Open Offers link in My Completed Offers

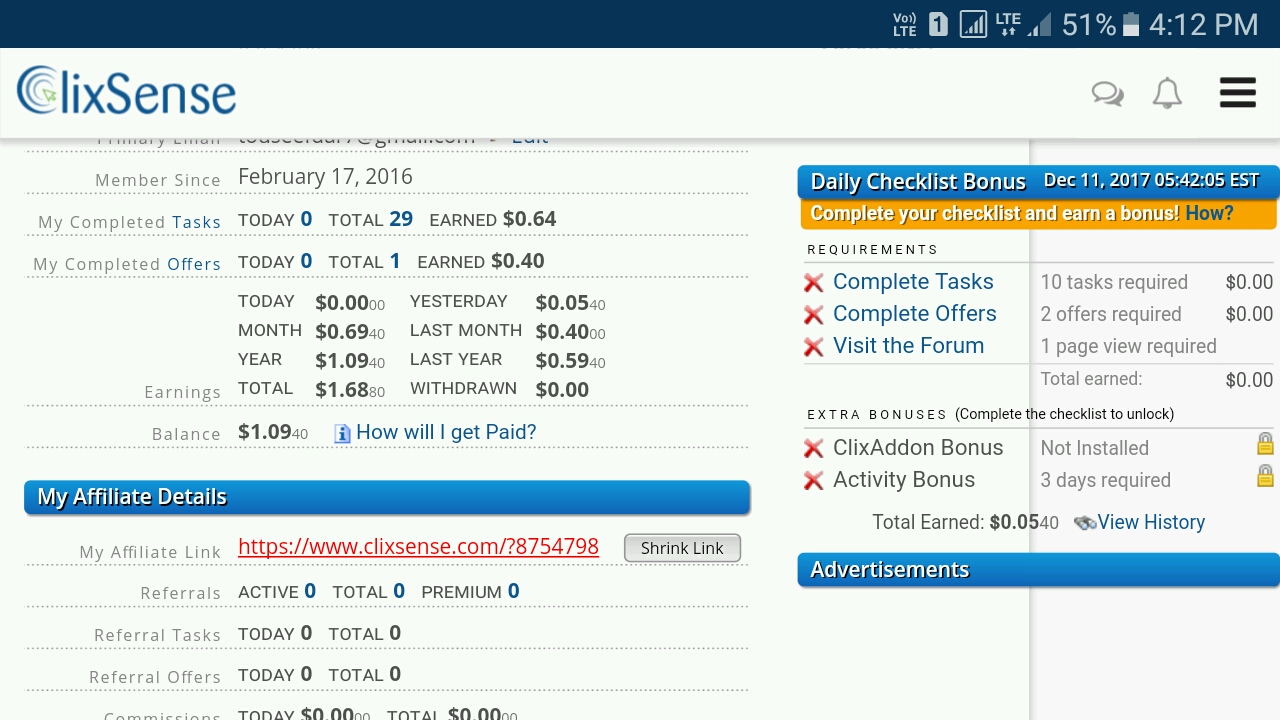[194, 264]
